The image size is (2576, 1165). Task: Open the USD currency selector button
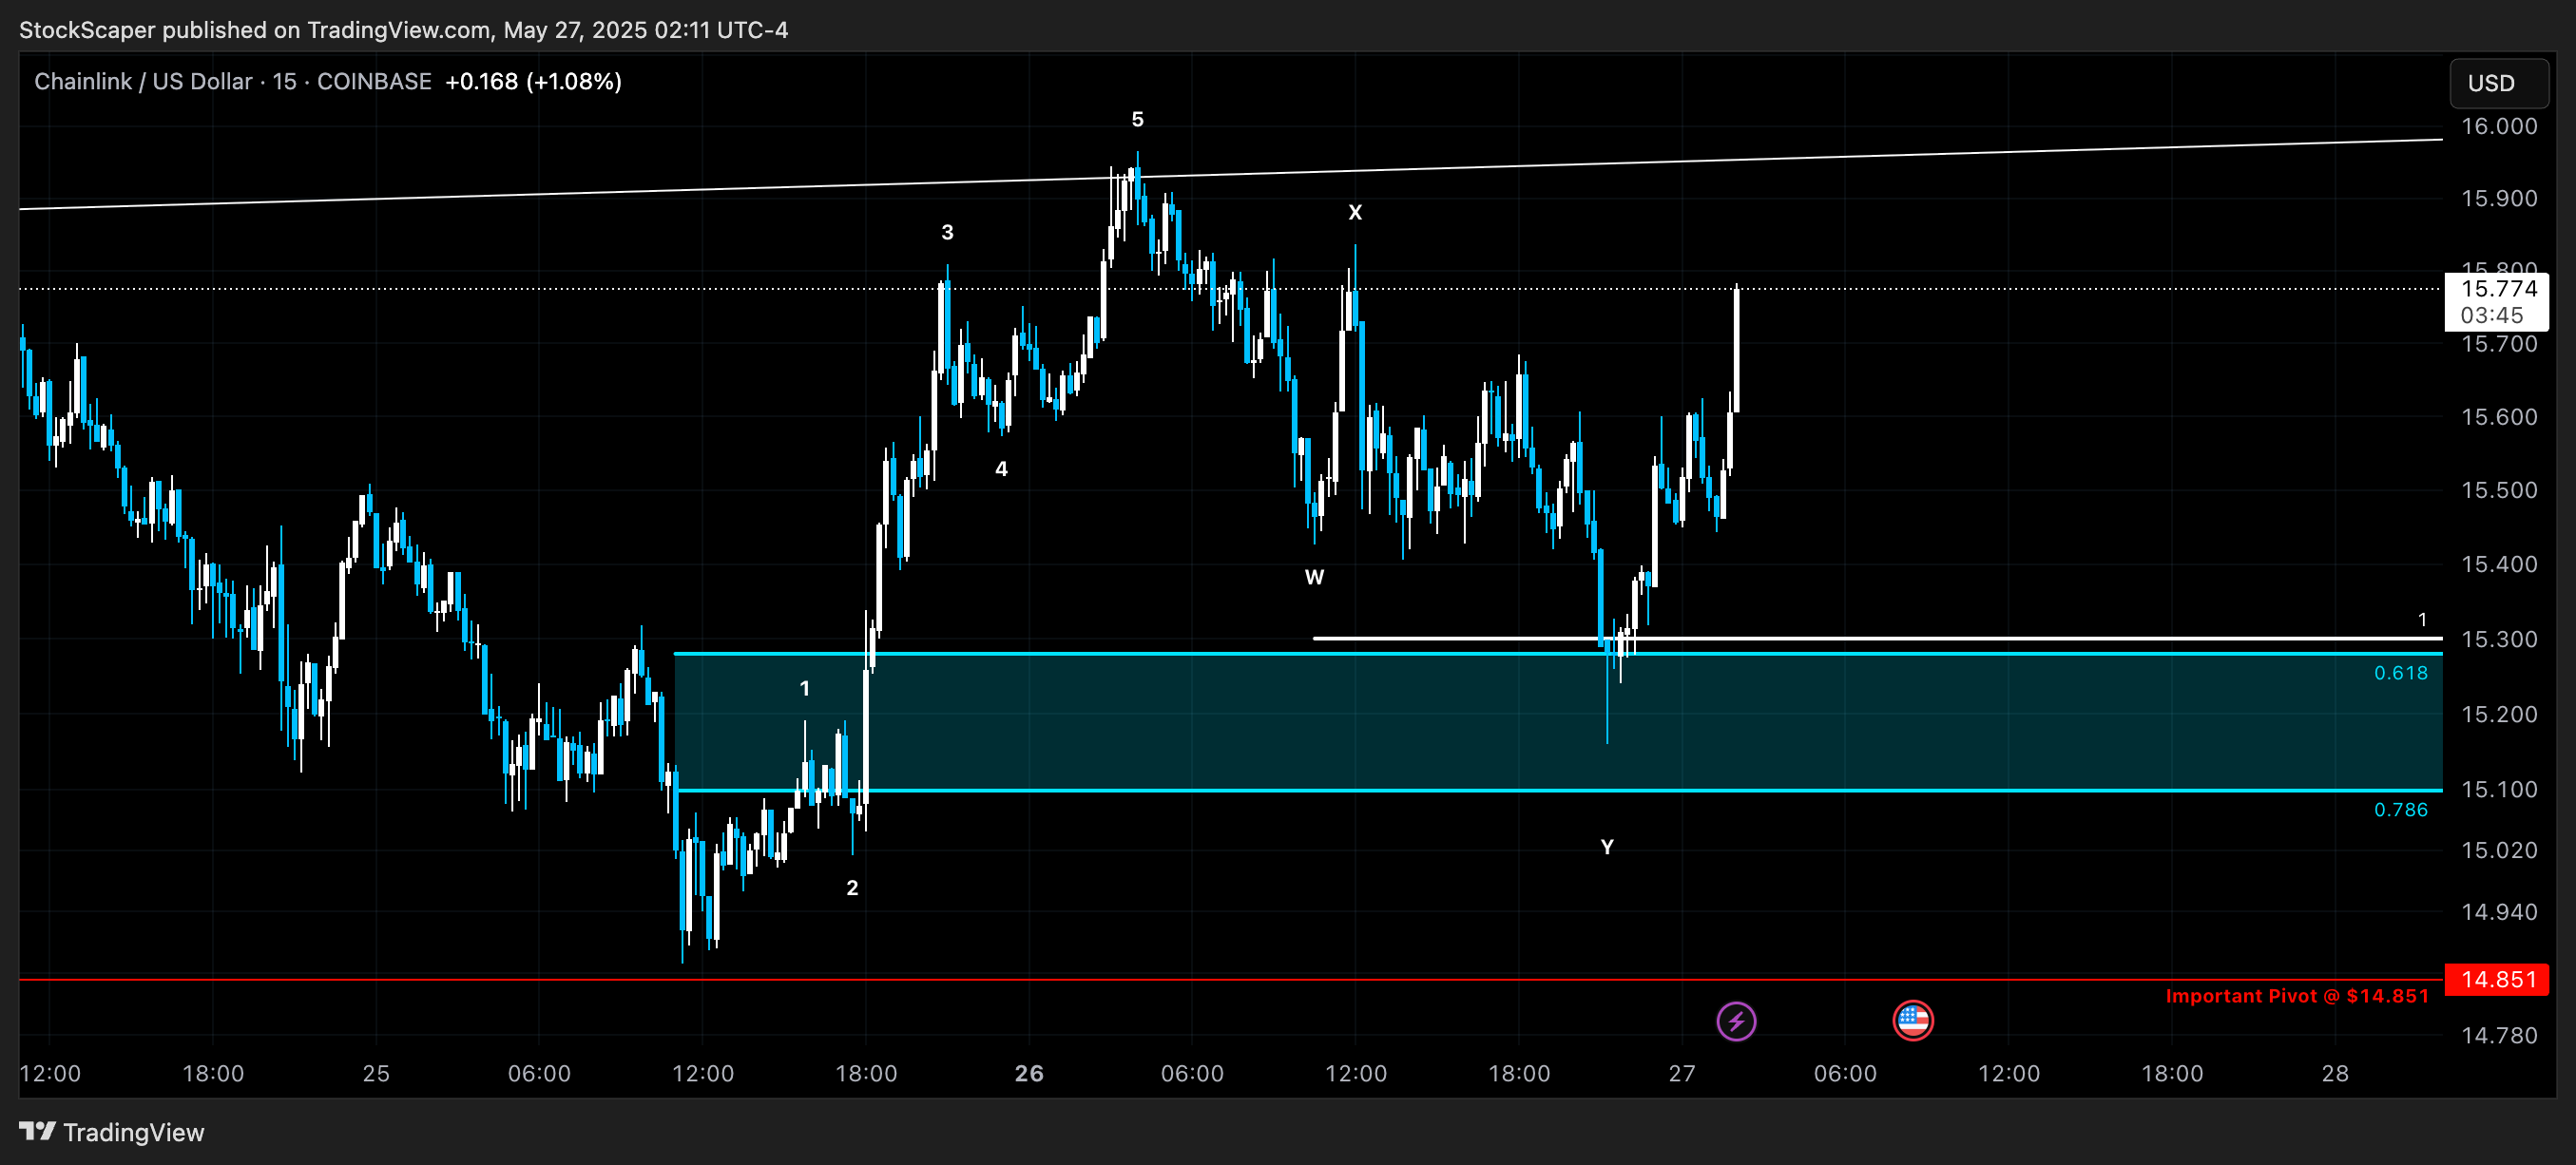2498,83
